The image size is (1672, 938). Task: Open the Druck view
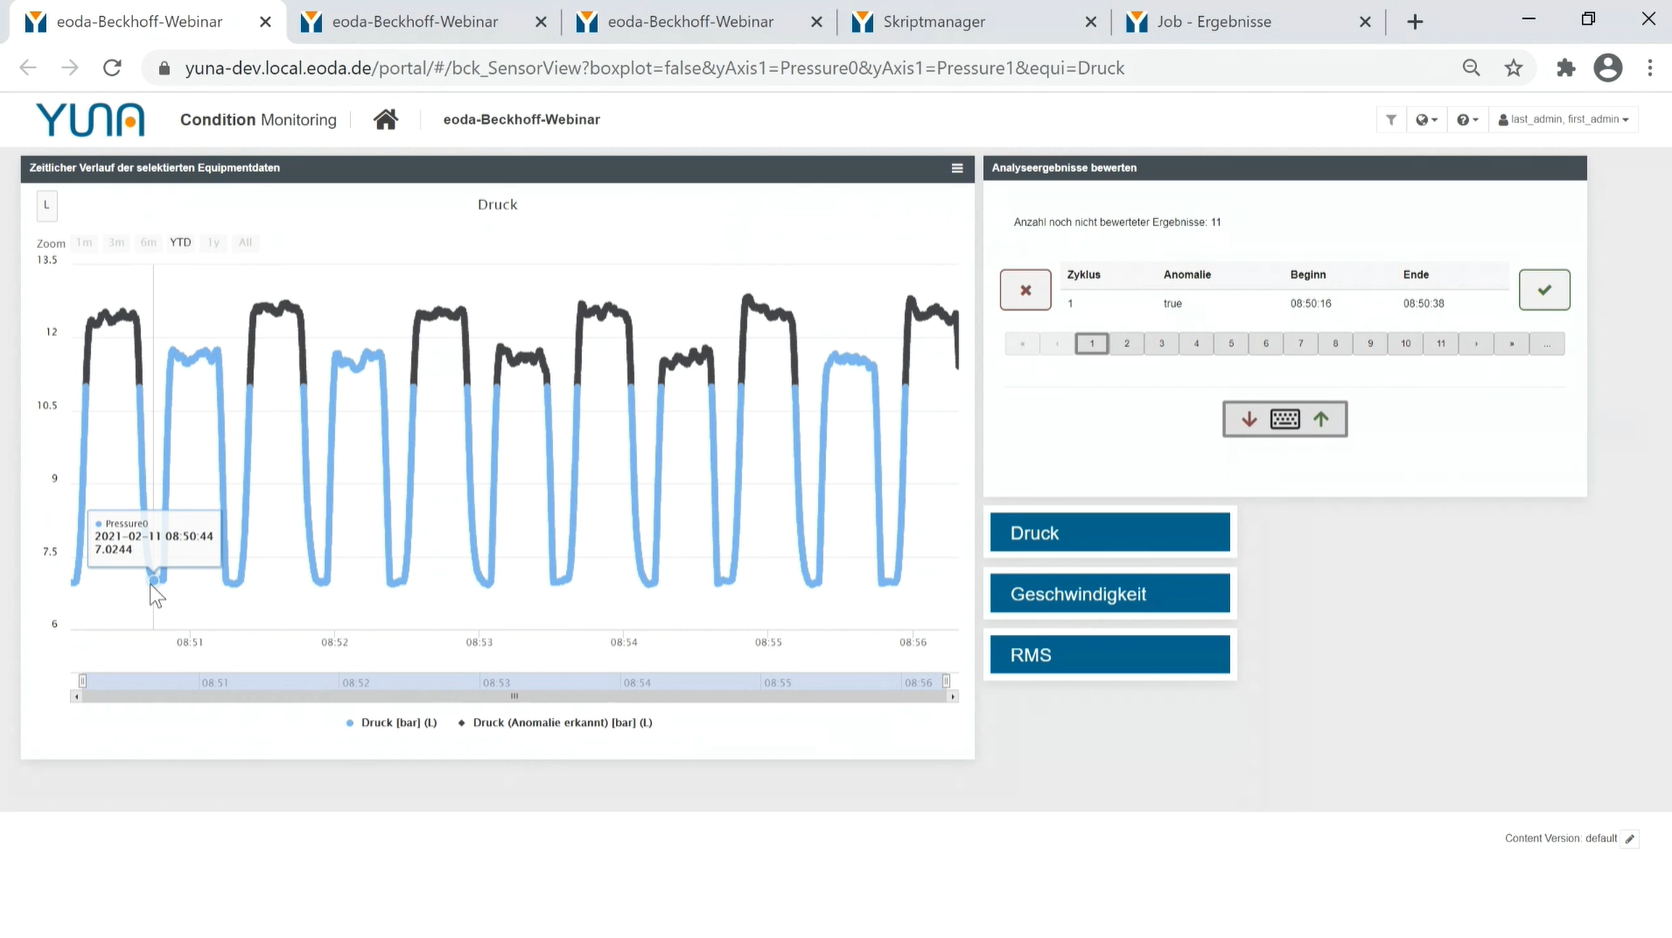coord(1110,533)
